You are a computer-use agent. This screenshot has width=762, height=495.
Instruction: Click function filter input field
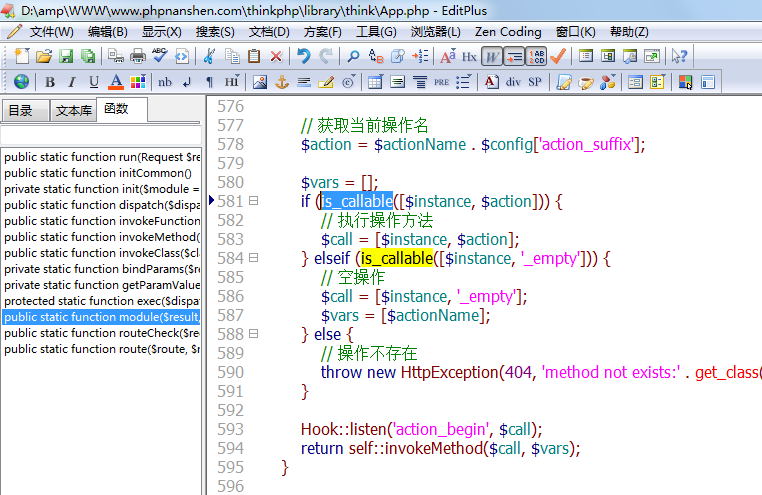(101, 135)
